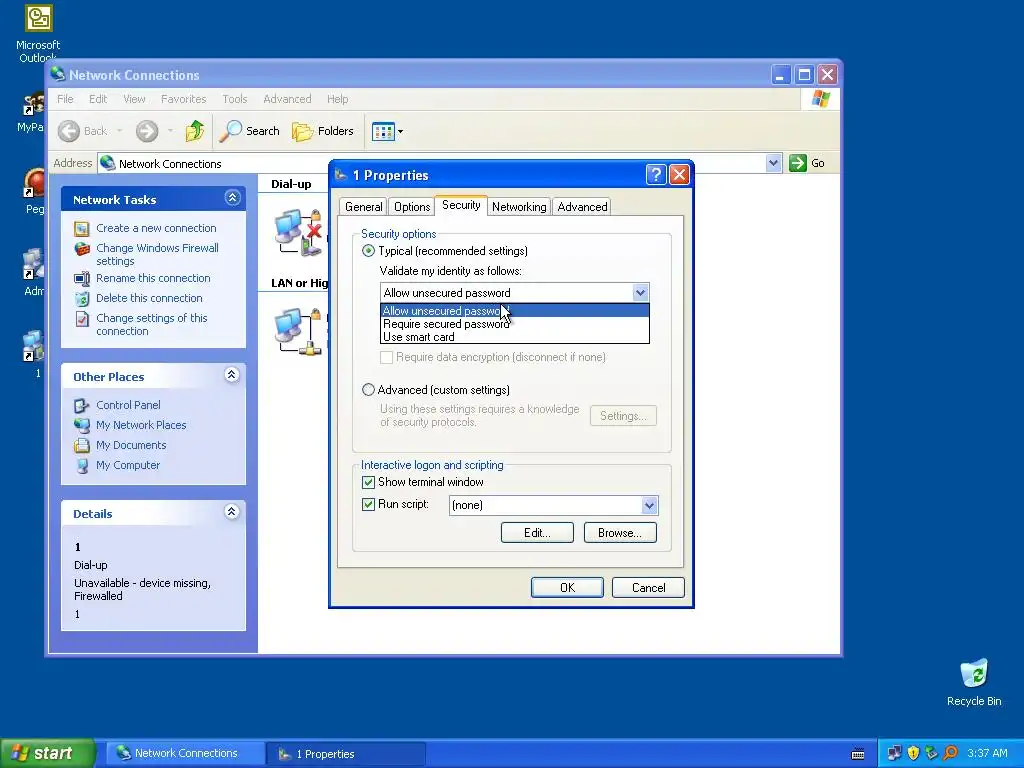Click the Windows Firewall settings icon
Screen dimensions: 1024x768
click(82, 249)
